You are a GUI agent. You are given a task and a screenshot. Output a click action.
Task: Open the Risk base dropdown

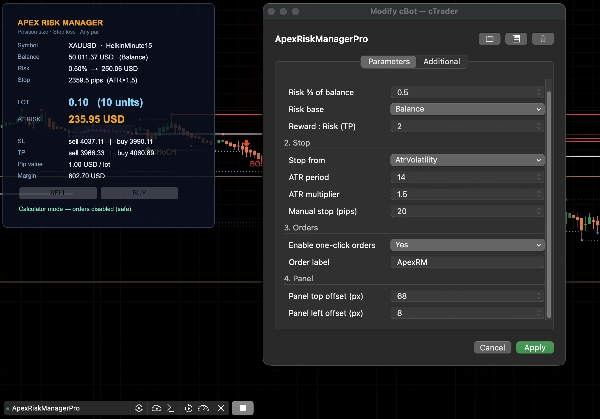pos(467,109)
